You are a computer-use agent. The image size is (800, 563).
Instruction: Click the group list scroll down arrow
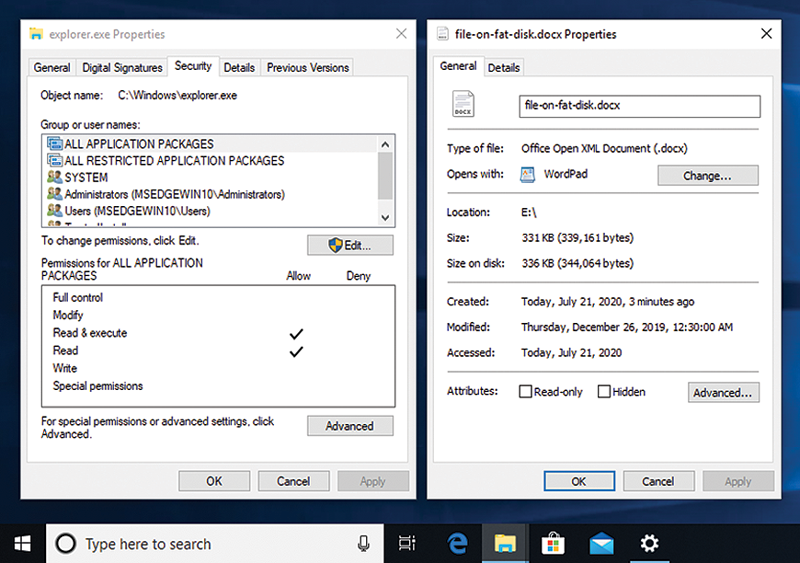[x=386, y=217]
